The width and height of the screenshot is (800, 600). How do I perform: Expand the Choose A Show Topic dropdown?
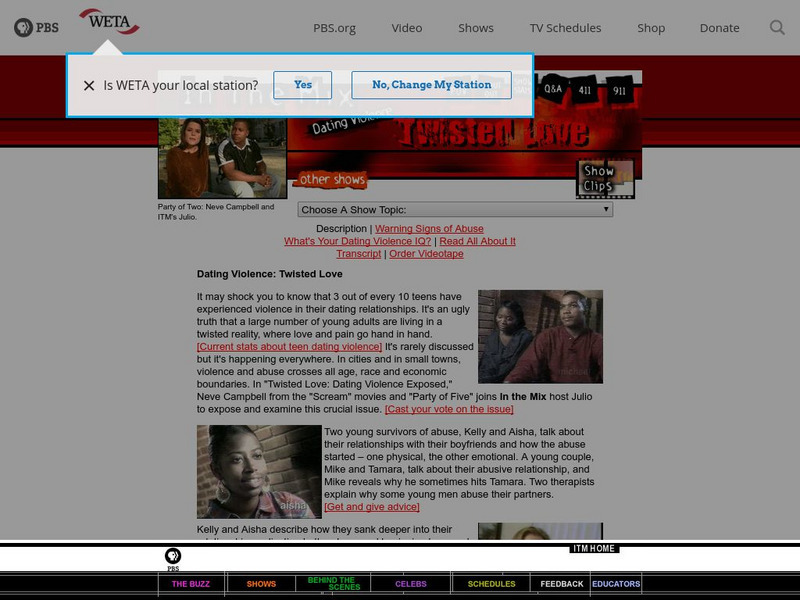(x=455, y=209)
